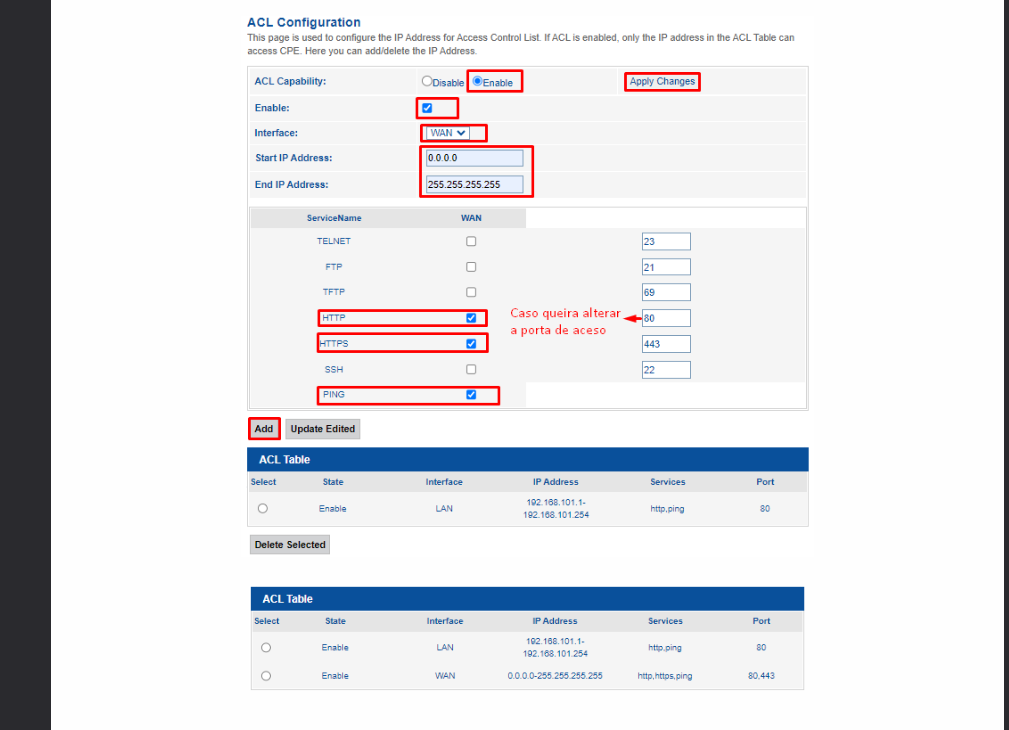Click the Apply Changes button

coord(662,82)
